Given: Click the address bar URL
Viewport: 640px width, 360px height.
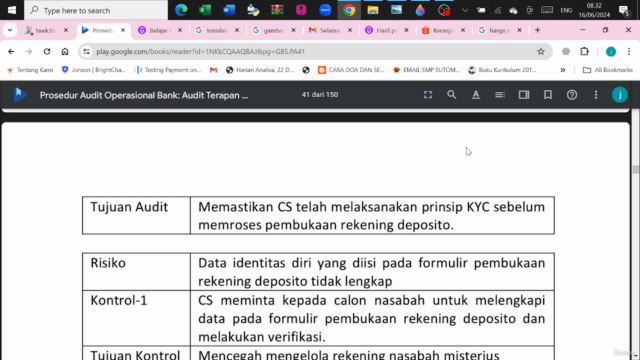Looking at the screenshot, I should click(x=200, y=51).
